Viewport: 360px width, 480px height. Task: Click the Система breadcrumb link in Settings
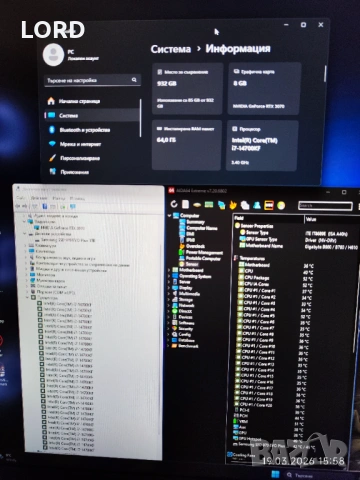[x=171, y=49]
